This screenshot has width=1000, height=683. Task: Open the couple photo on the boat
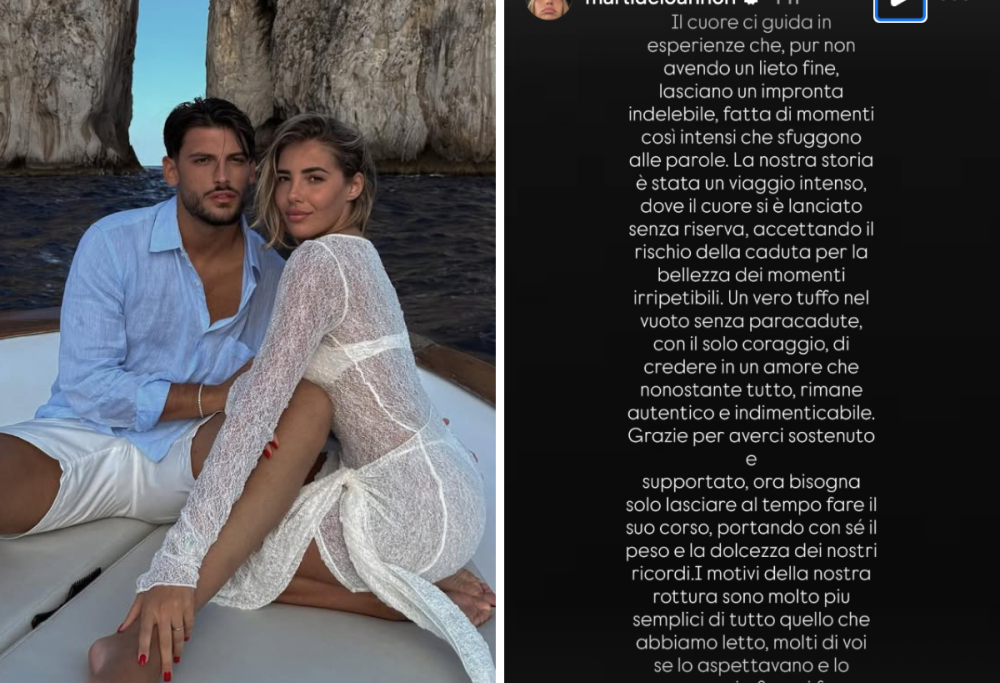coord(247,341)
